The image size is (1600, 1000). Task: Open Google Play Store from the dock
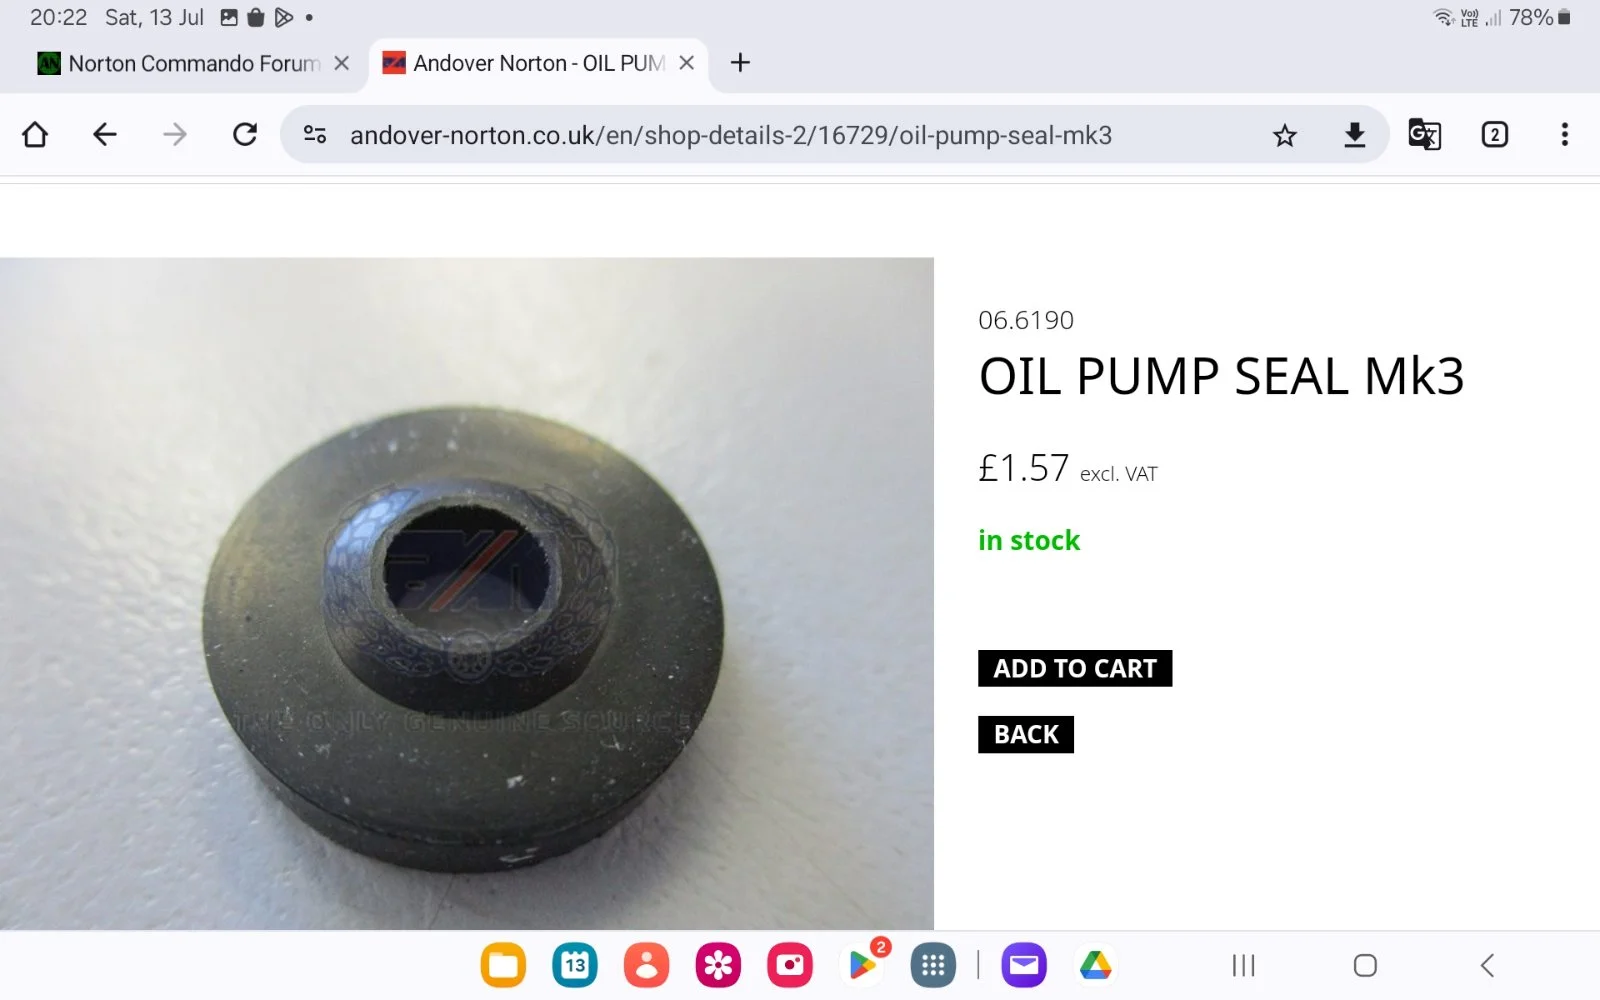862,965
